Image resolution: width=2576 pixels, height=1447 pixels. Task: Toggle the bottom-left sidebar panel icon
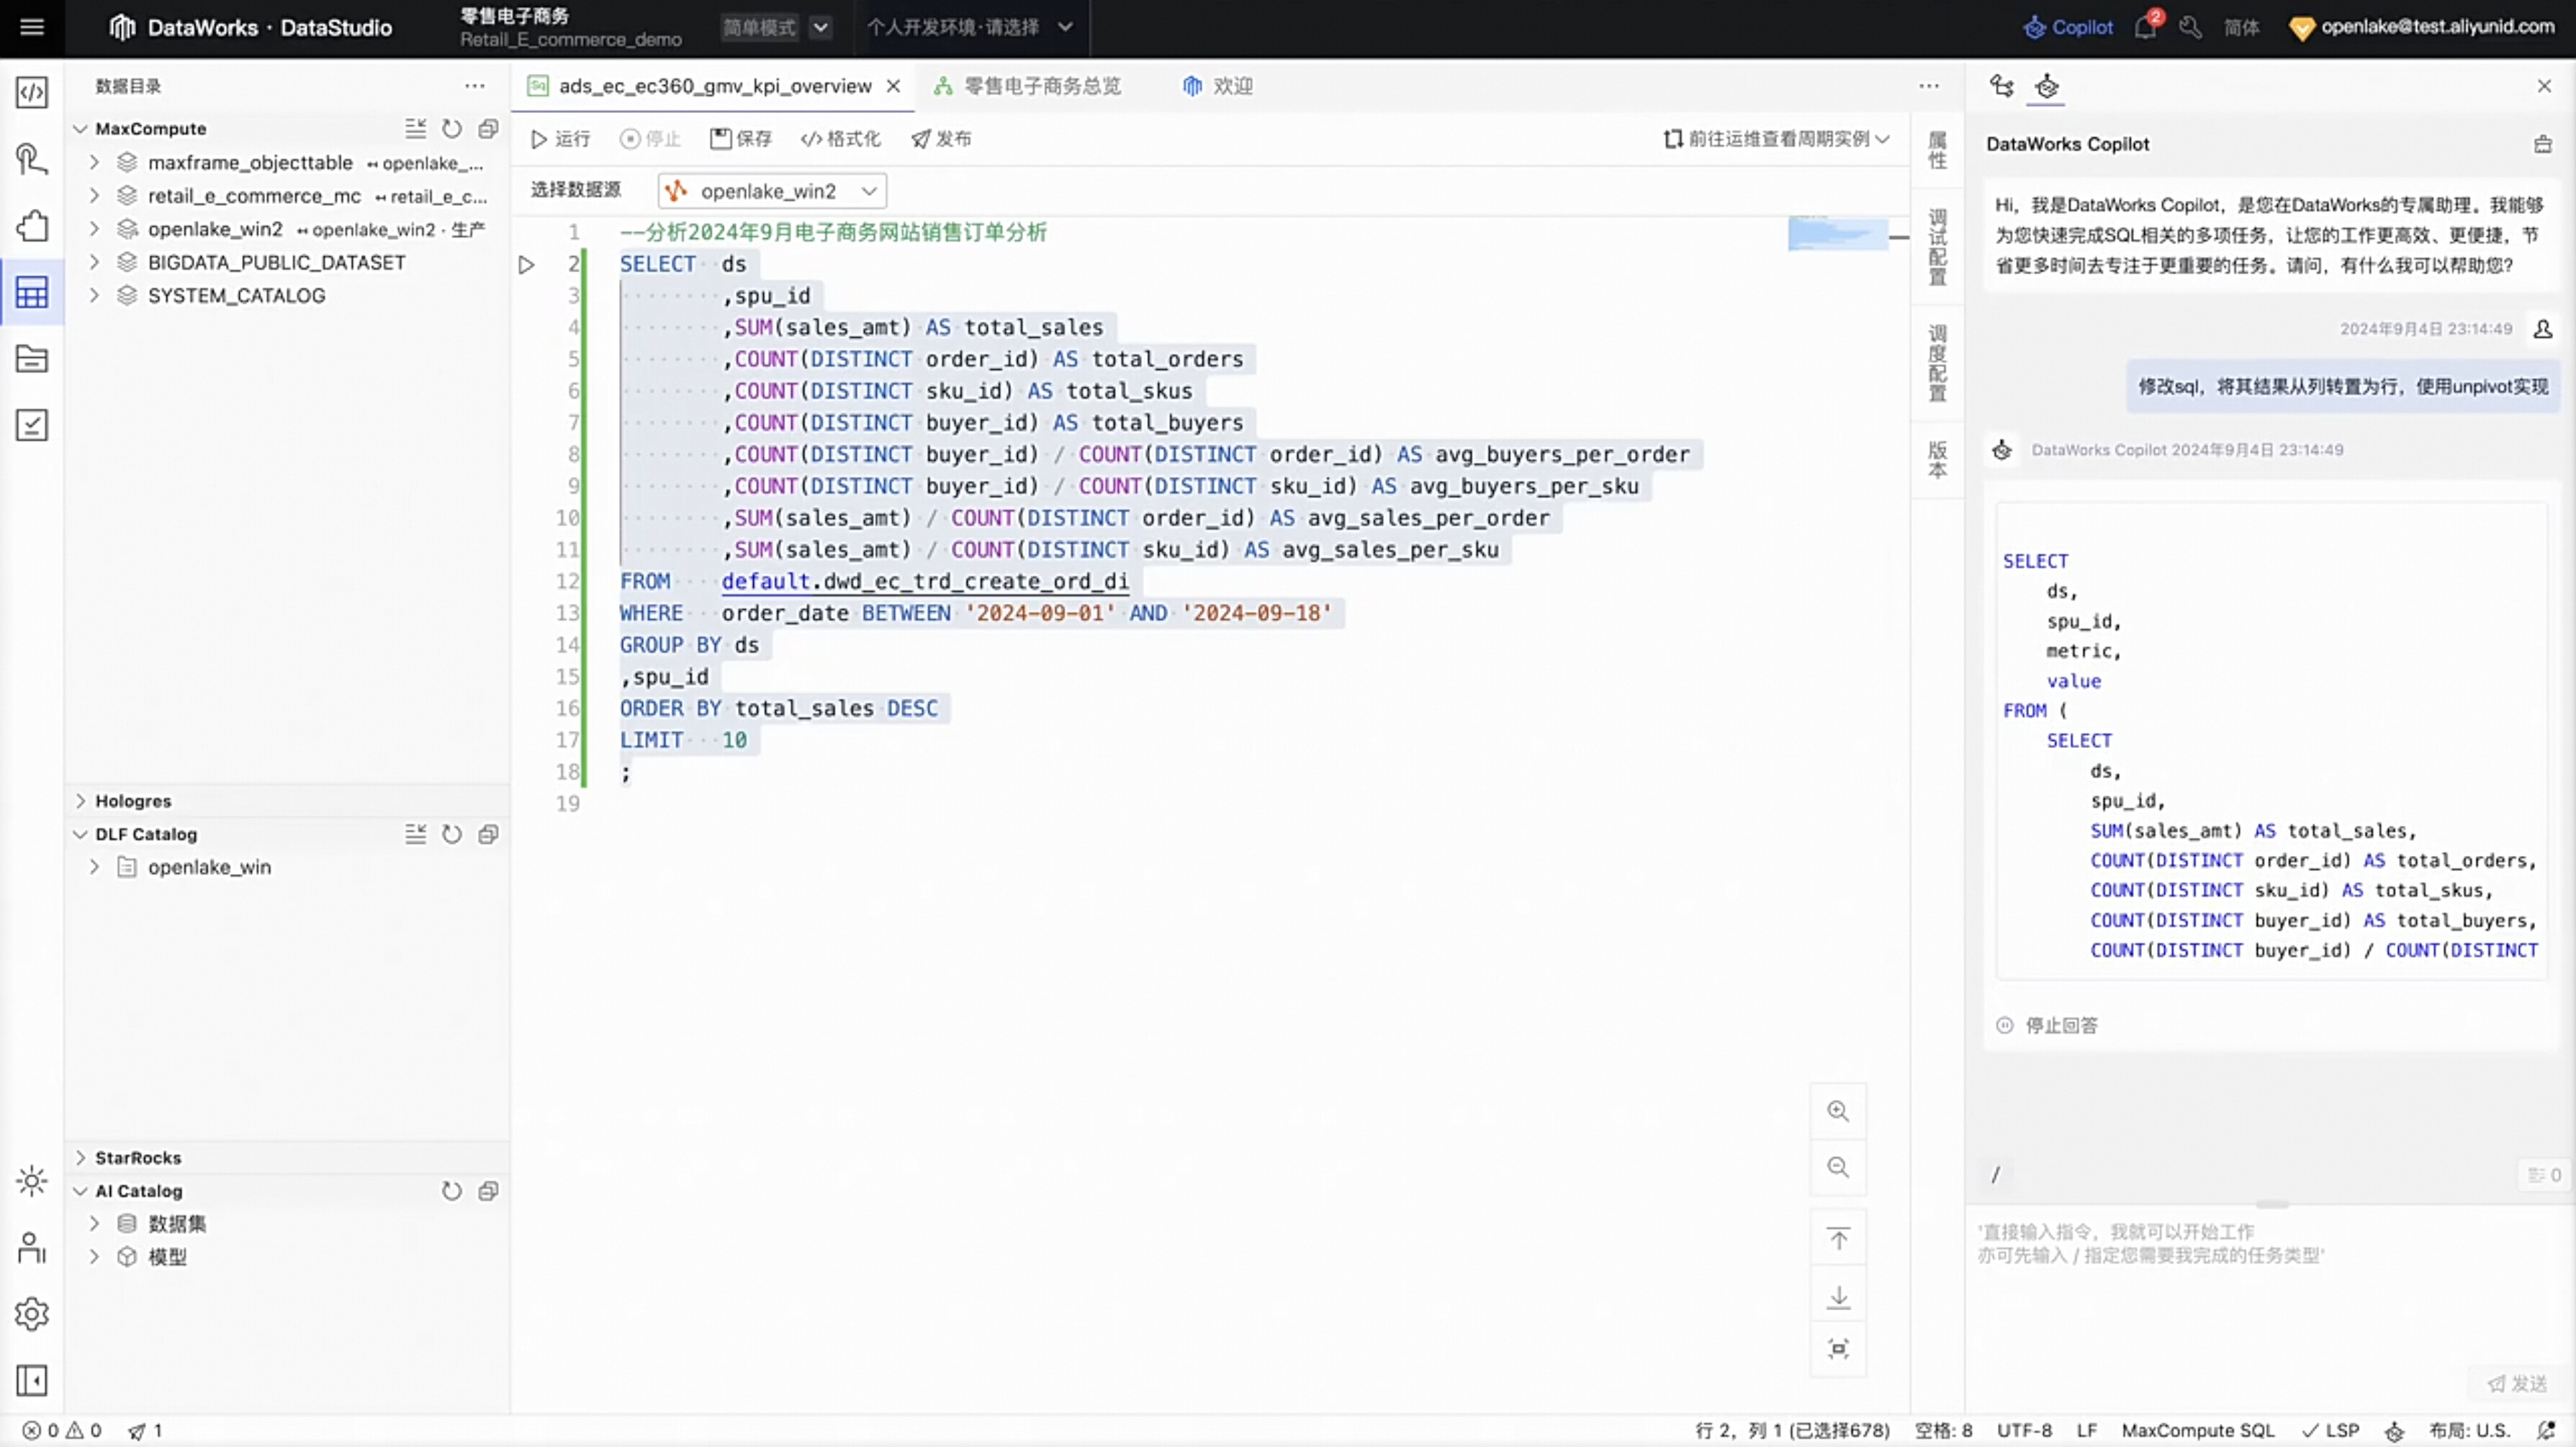[32, 1380]
